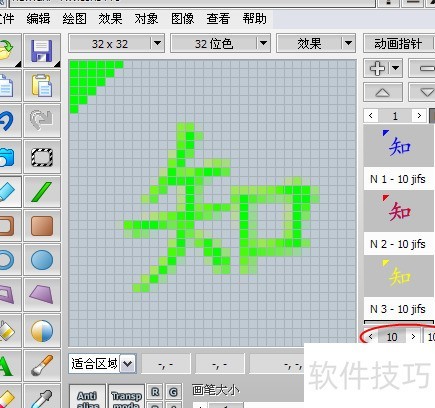435x408 pixels.
Task: Click the clipboard Paste icon
Action: tap(42, 85)
